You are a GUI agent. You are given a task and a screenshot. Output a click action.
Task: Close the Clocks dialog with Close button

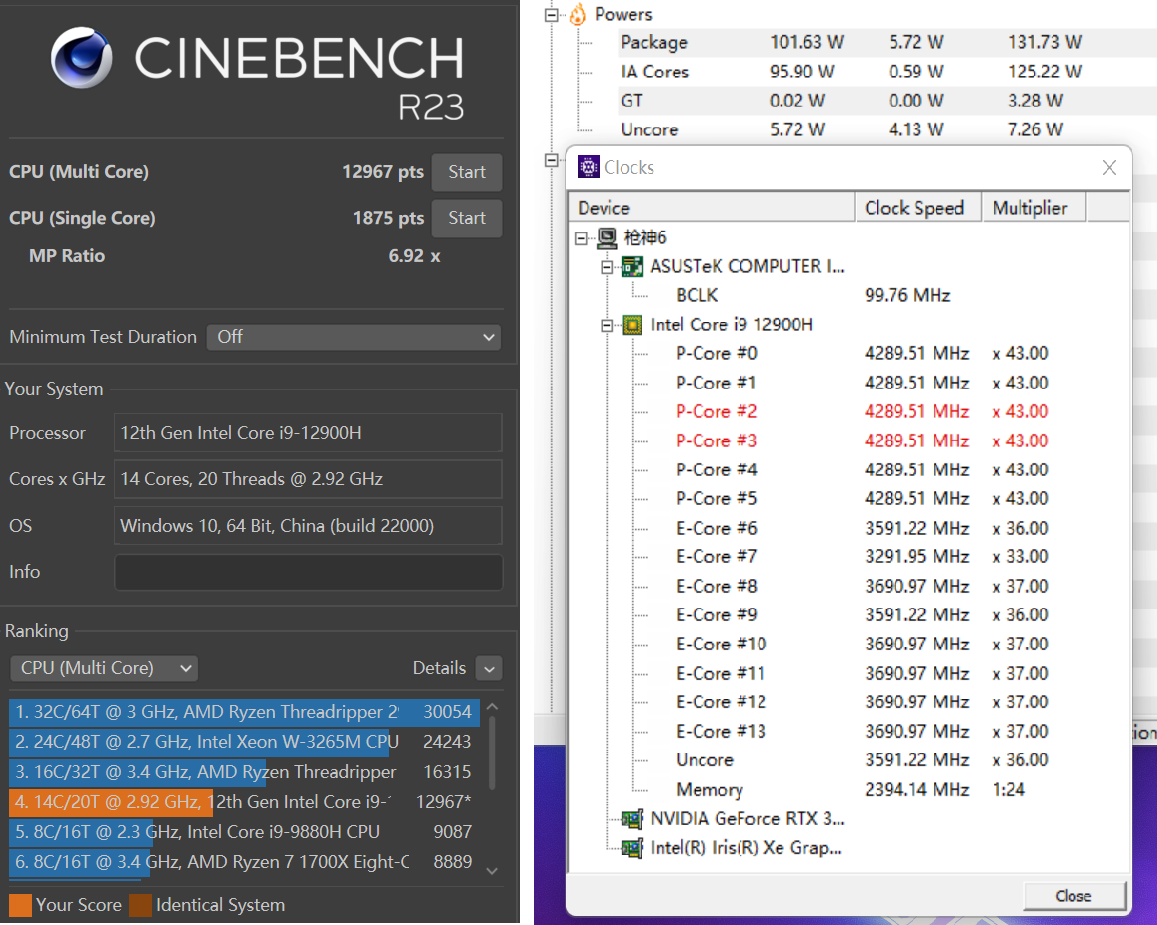point(1074,895)
